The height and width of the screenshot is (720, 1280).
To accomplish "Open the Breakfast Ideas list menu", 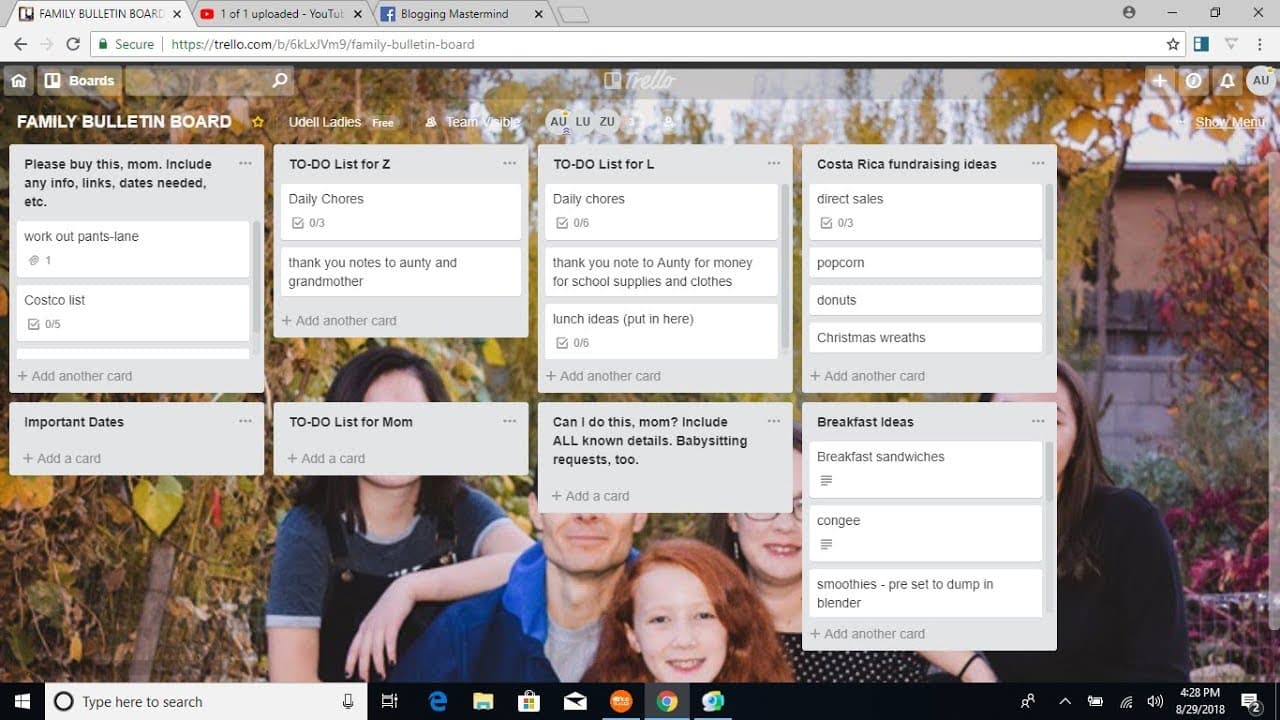I will click(1038, 422).
